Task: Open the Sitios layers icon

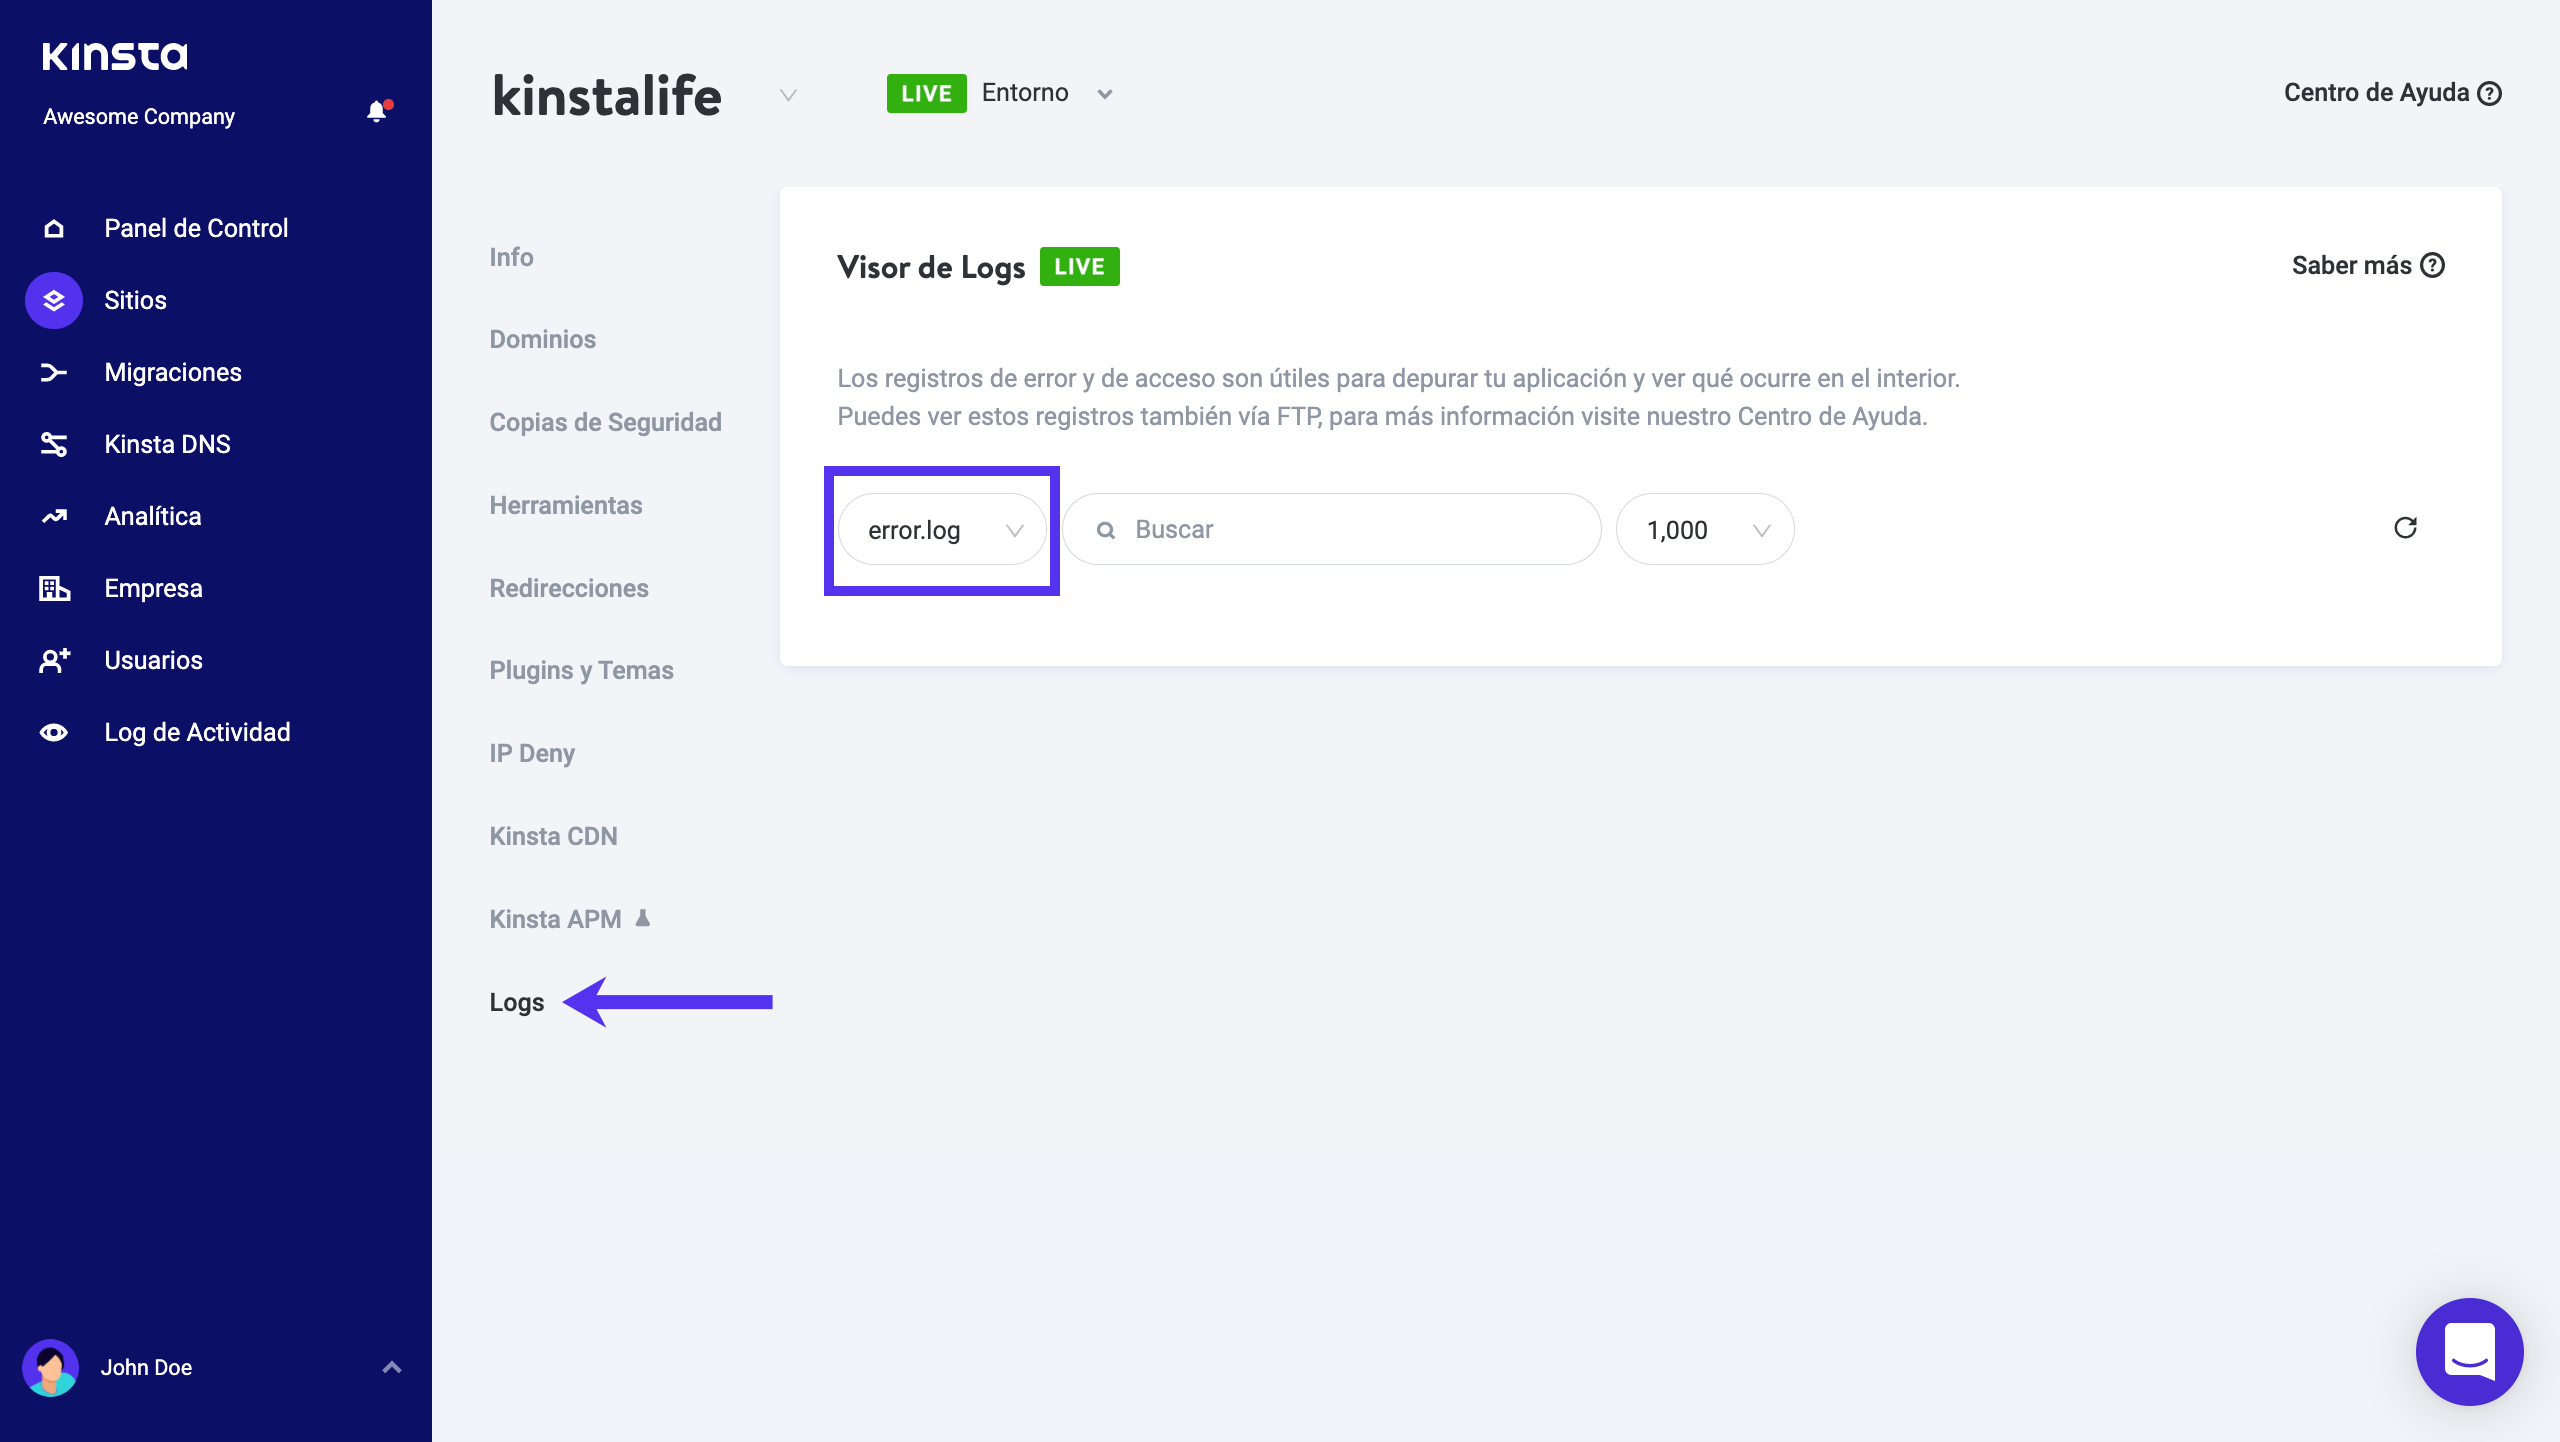Action: [54, 300]
